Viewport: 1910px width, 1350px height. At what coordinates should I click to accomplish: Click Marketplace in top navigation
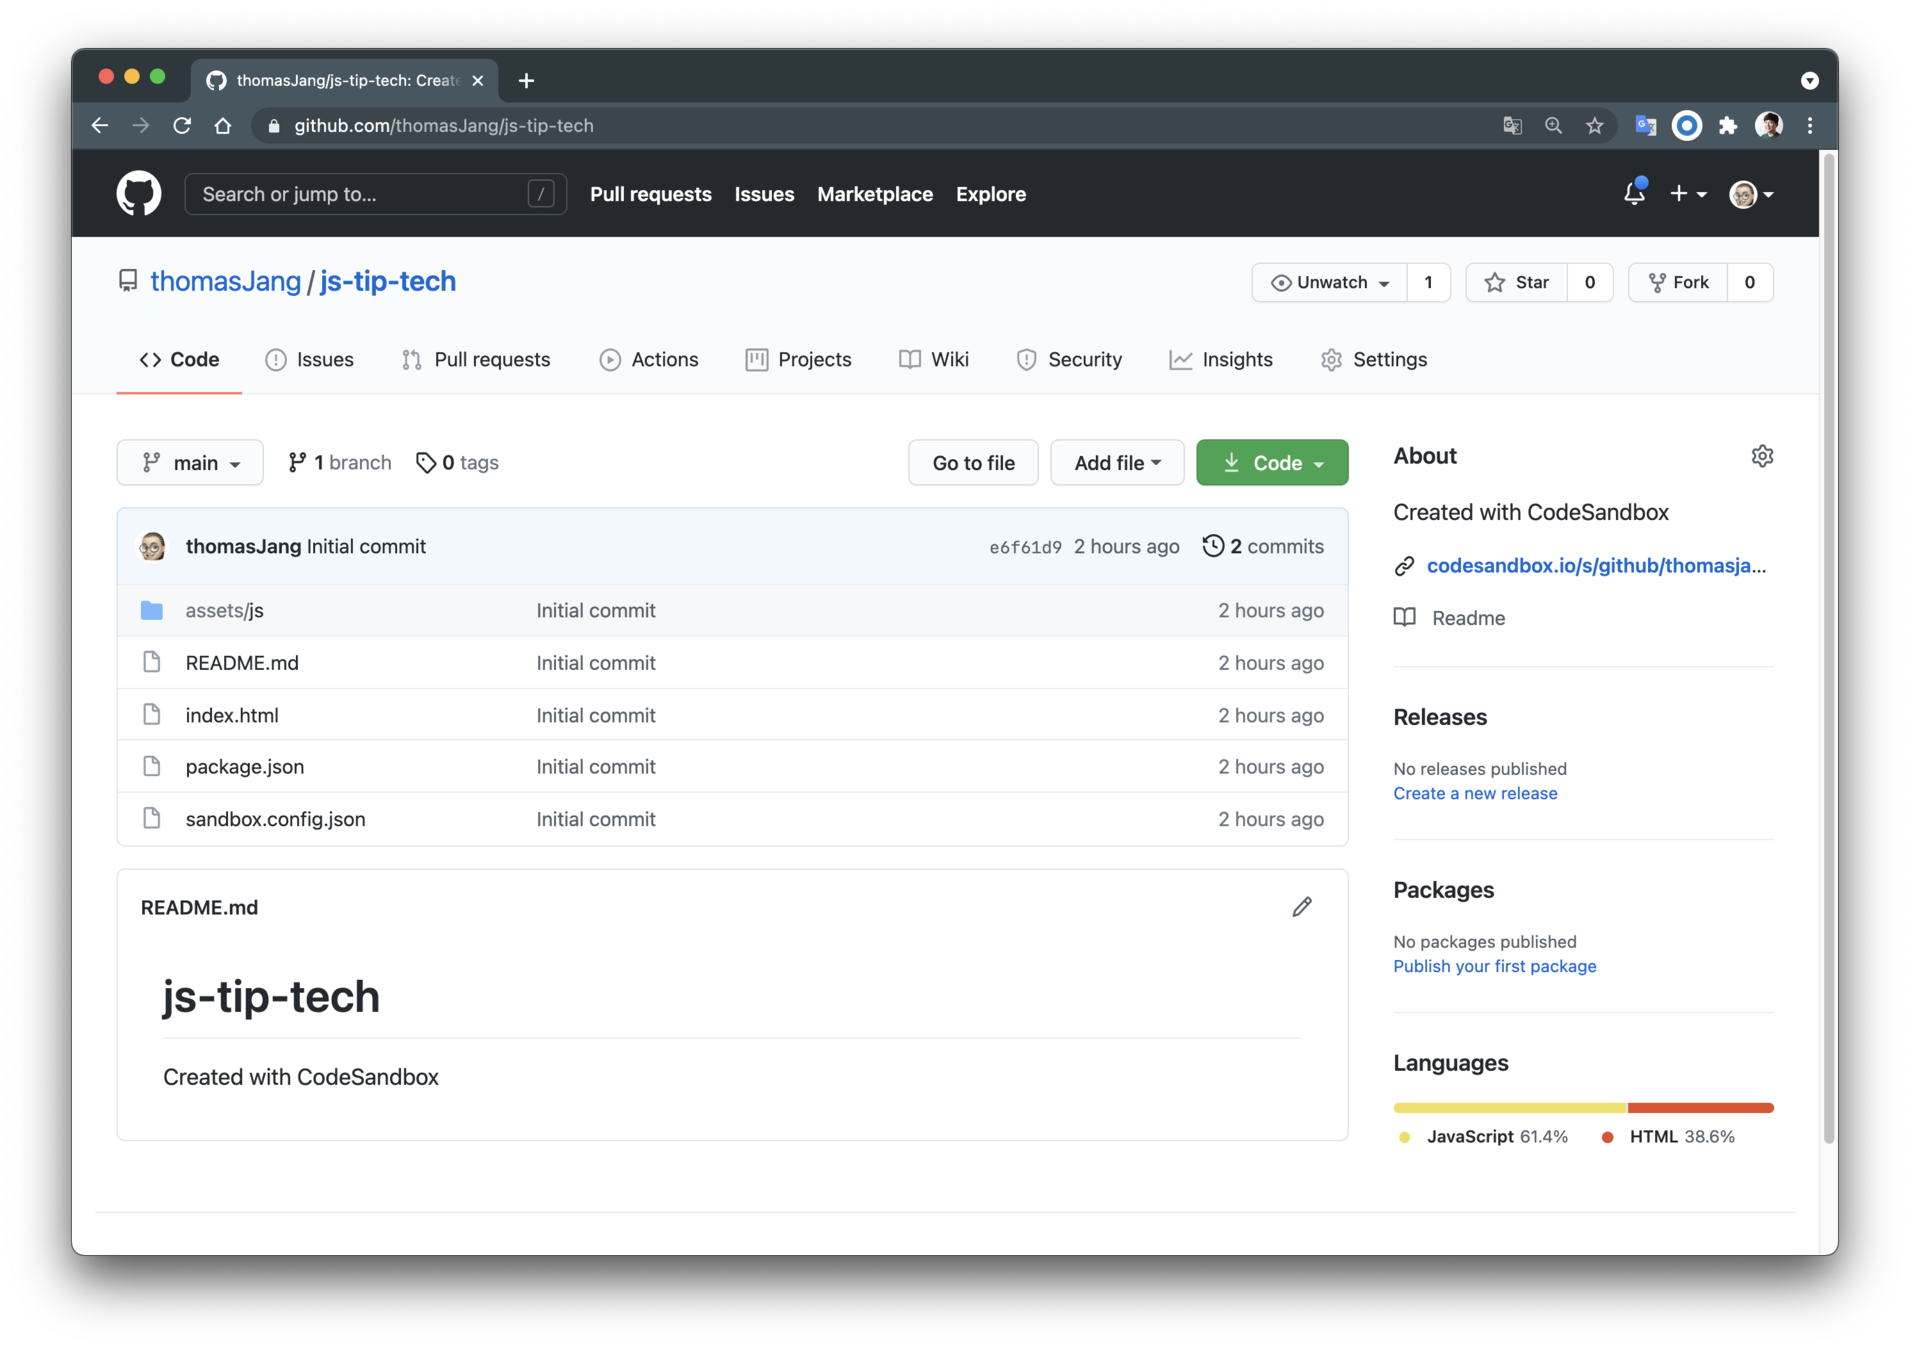point(875,194)
